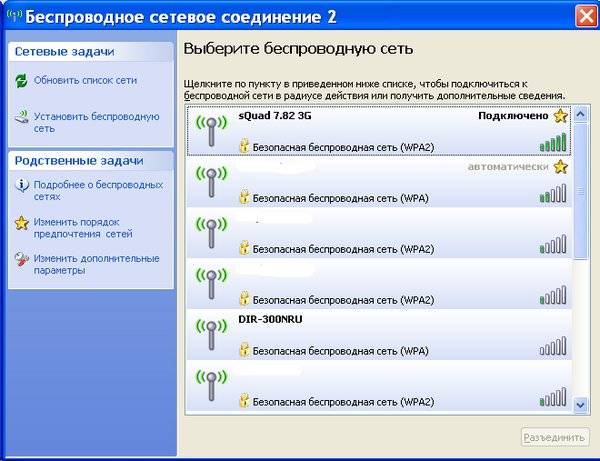Viewport: 600px width, 461px height.
Task: Click the scrollbar down arrow in network list
Action: pyautogui.click(x=581, y=404)
